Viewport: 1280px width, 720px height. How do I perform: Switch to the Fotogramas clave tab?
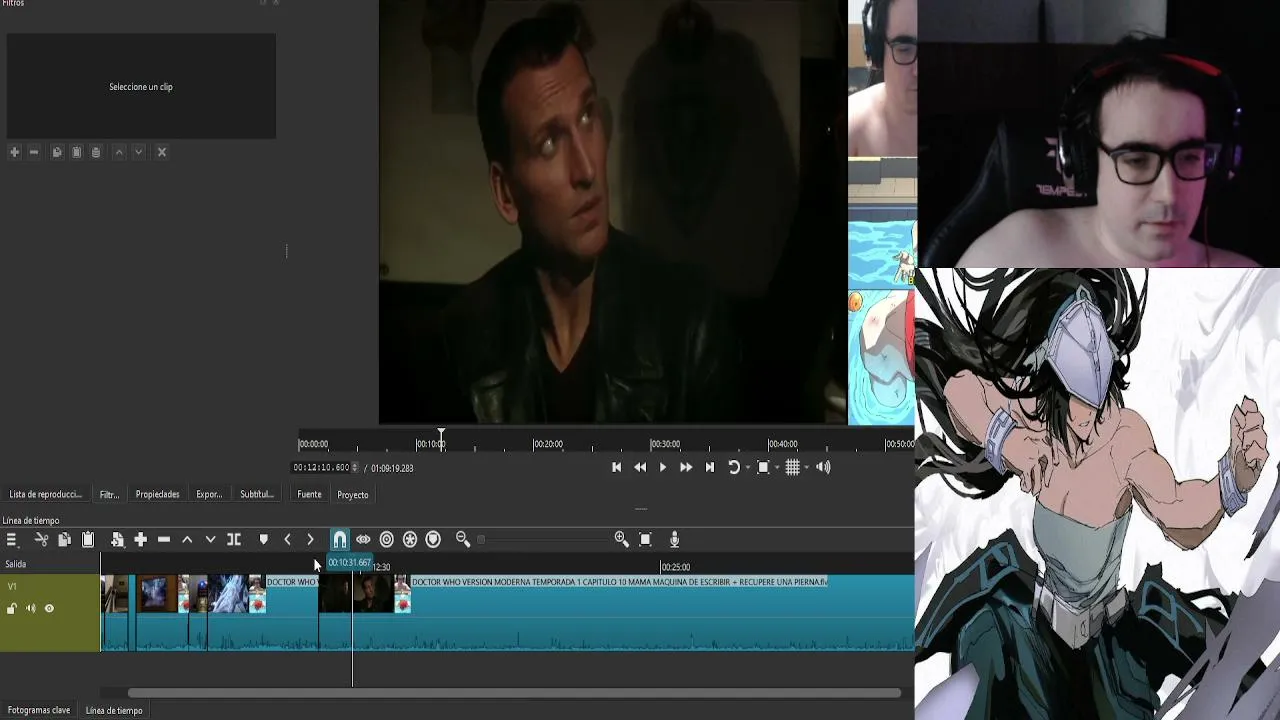(39, 710)
